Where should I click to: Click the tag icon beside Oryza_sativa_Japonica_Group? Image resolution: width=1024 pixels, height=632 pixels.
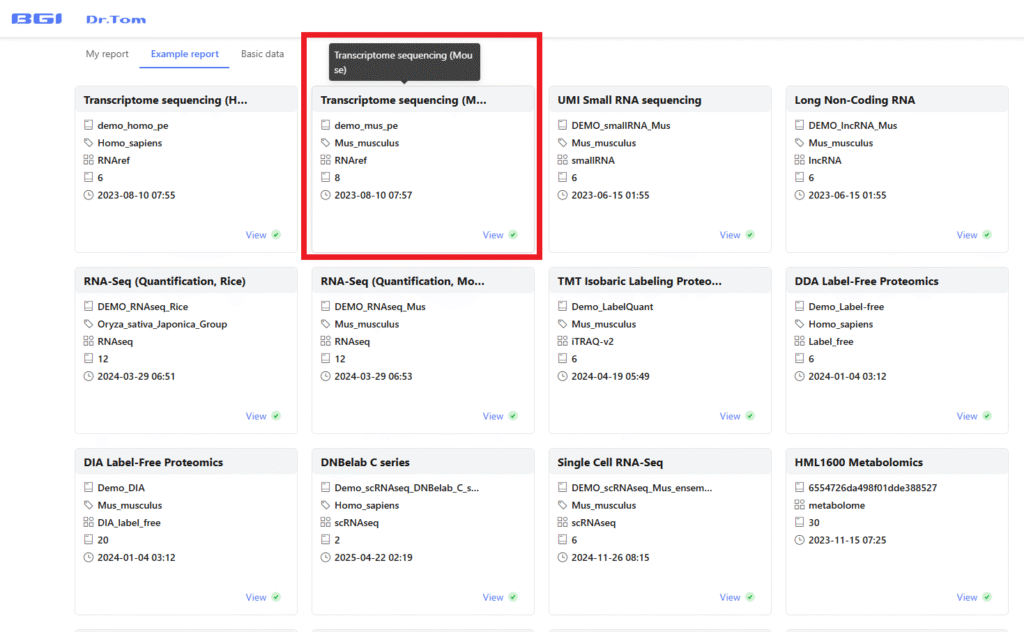click(88, 324)
